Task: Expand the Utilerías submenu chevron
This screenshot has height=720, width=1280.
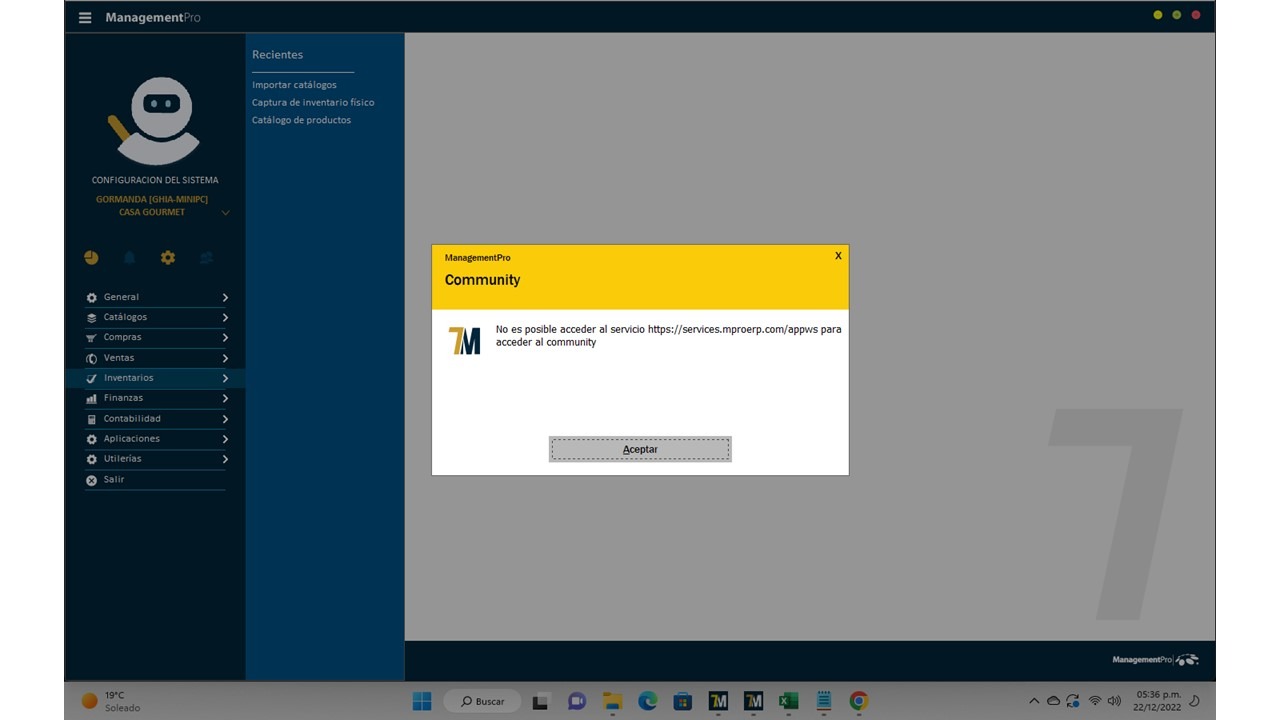Action: tap(225, 460)
